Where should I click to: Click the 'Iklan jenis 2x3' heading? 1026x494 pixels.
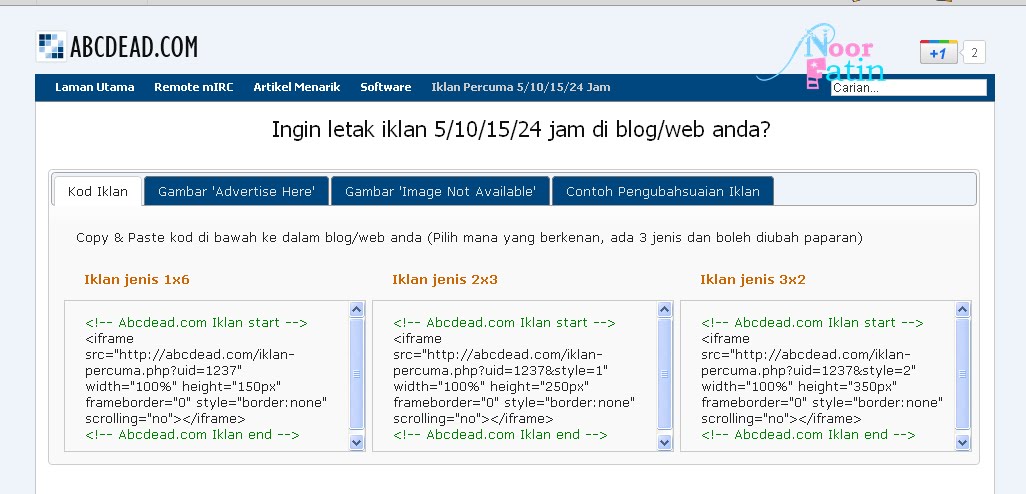445,280
